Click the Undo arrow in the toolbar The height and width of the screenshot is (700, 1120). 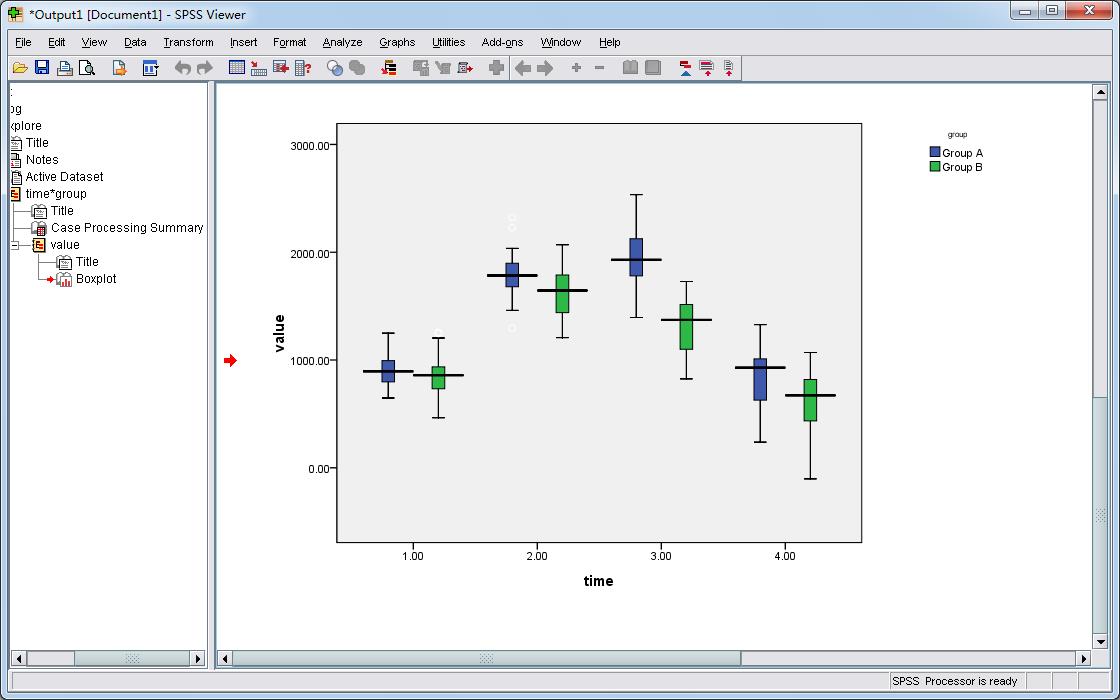pyautogui.click(x=182, y=68)
